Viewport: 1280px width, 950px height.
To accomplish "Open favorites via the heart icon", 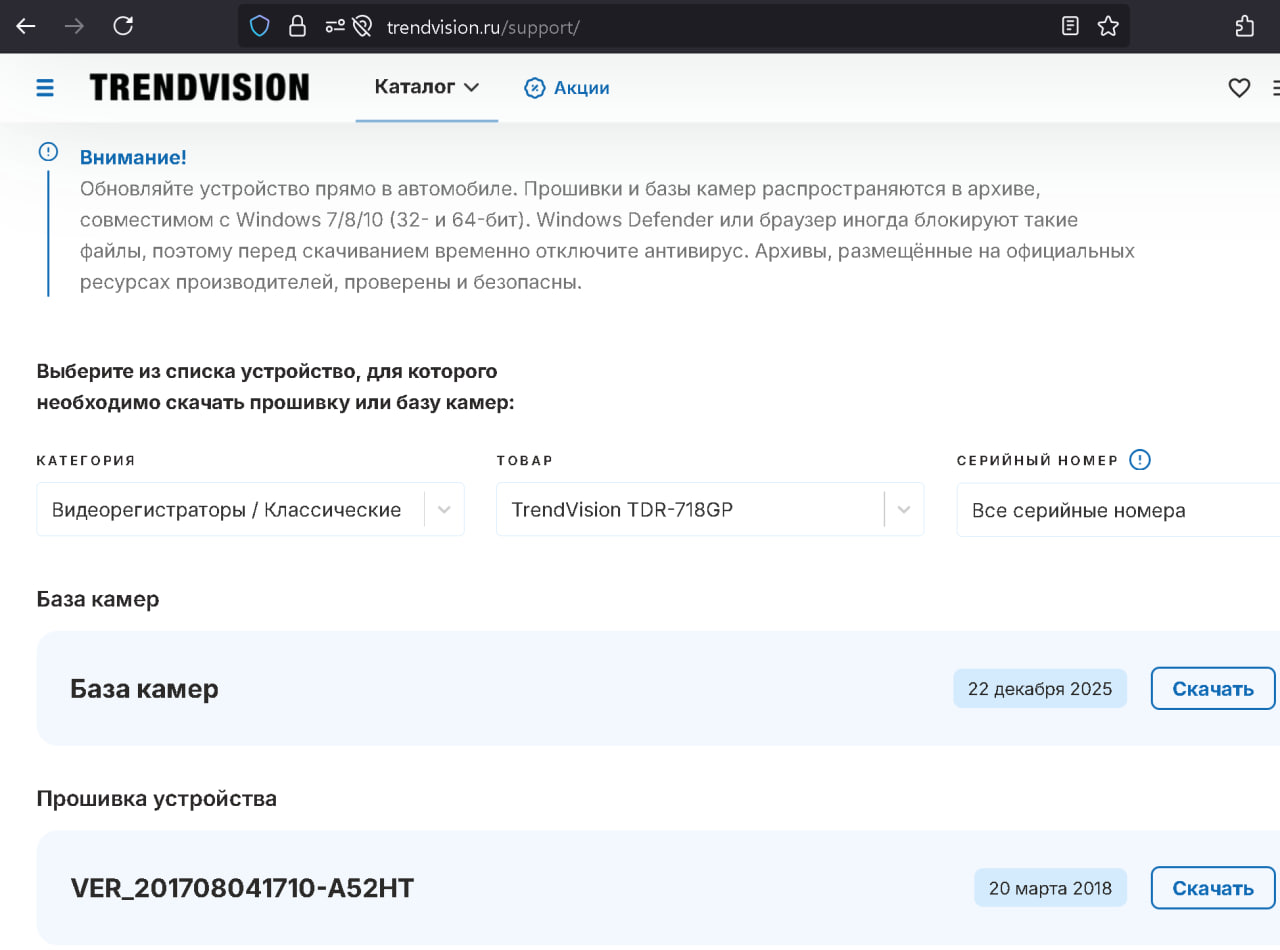I will (x=1239, y=88).
